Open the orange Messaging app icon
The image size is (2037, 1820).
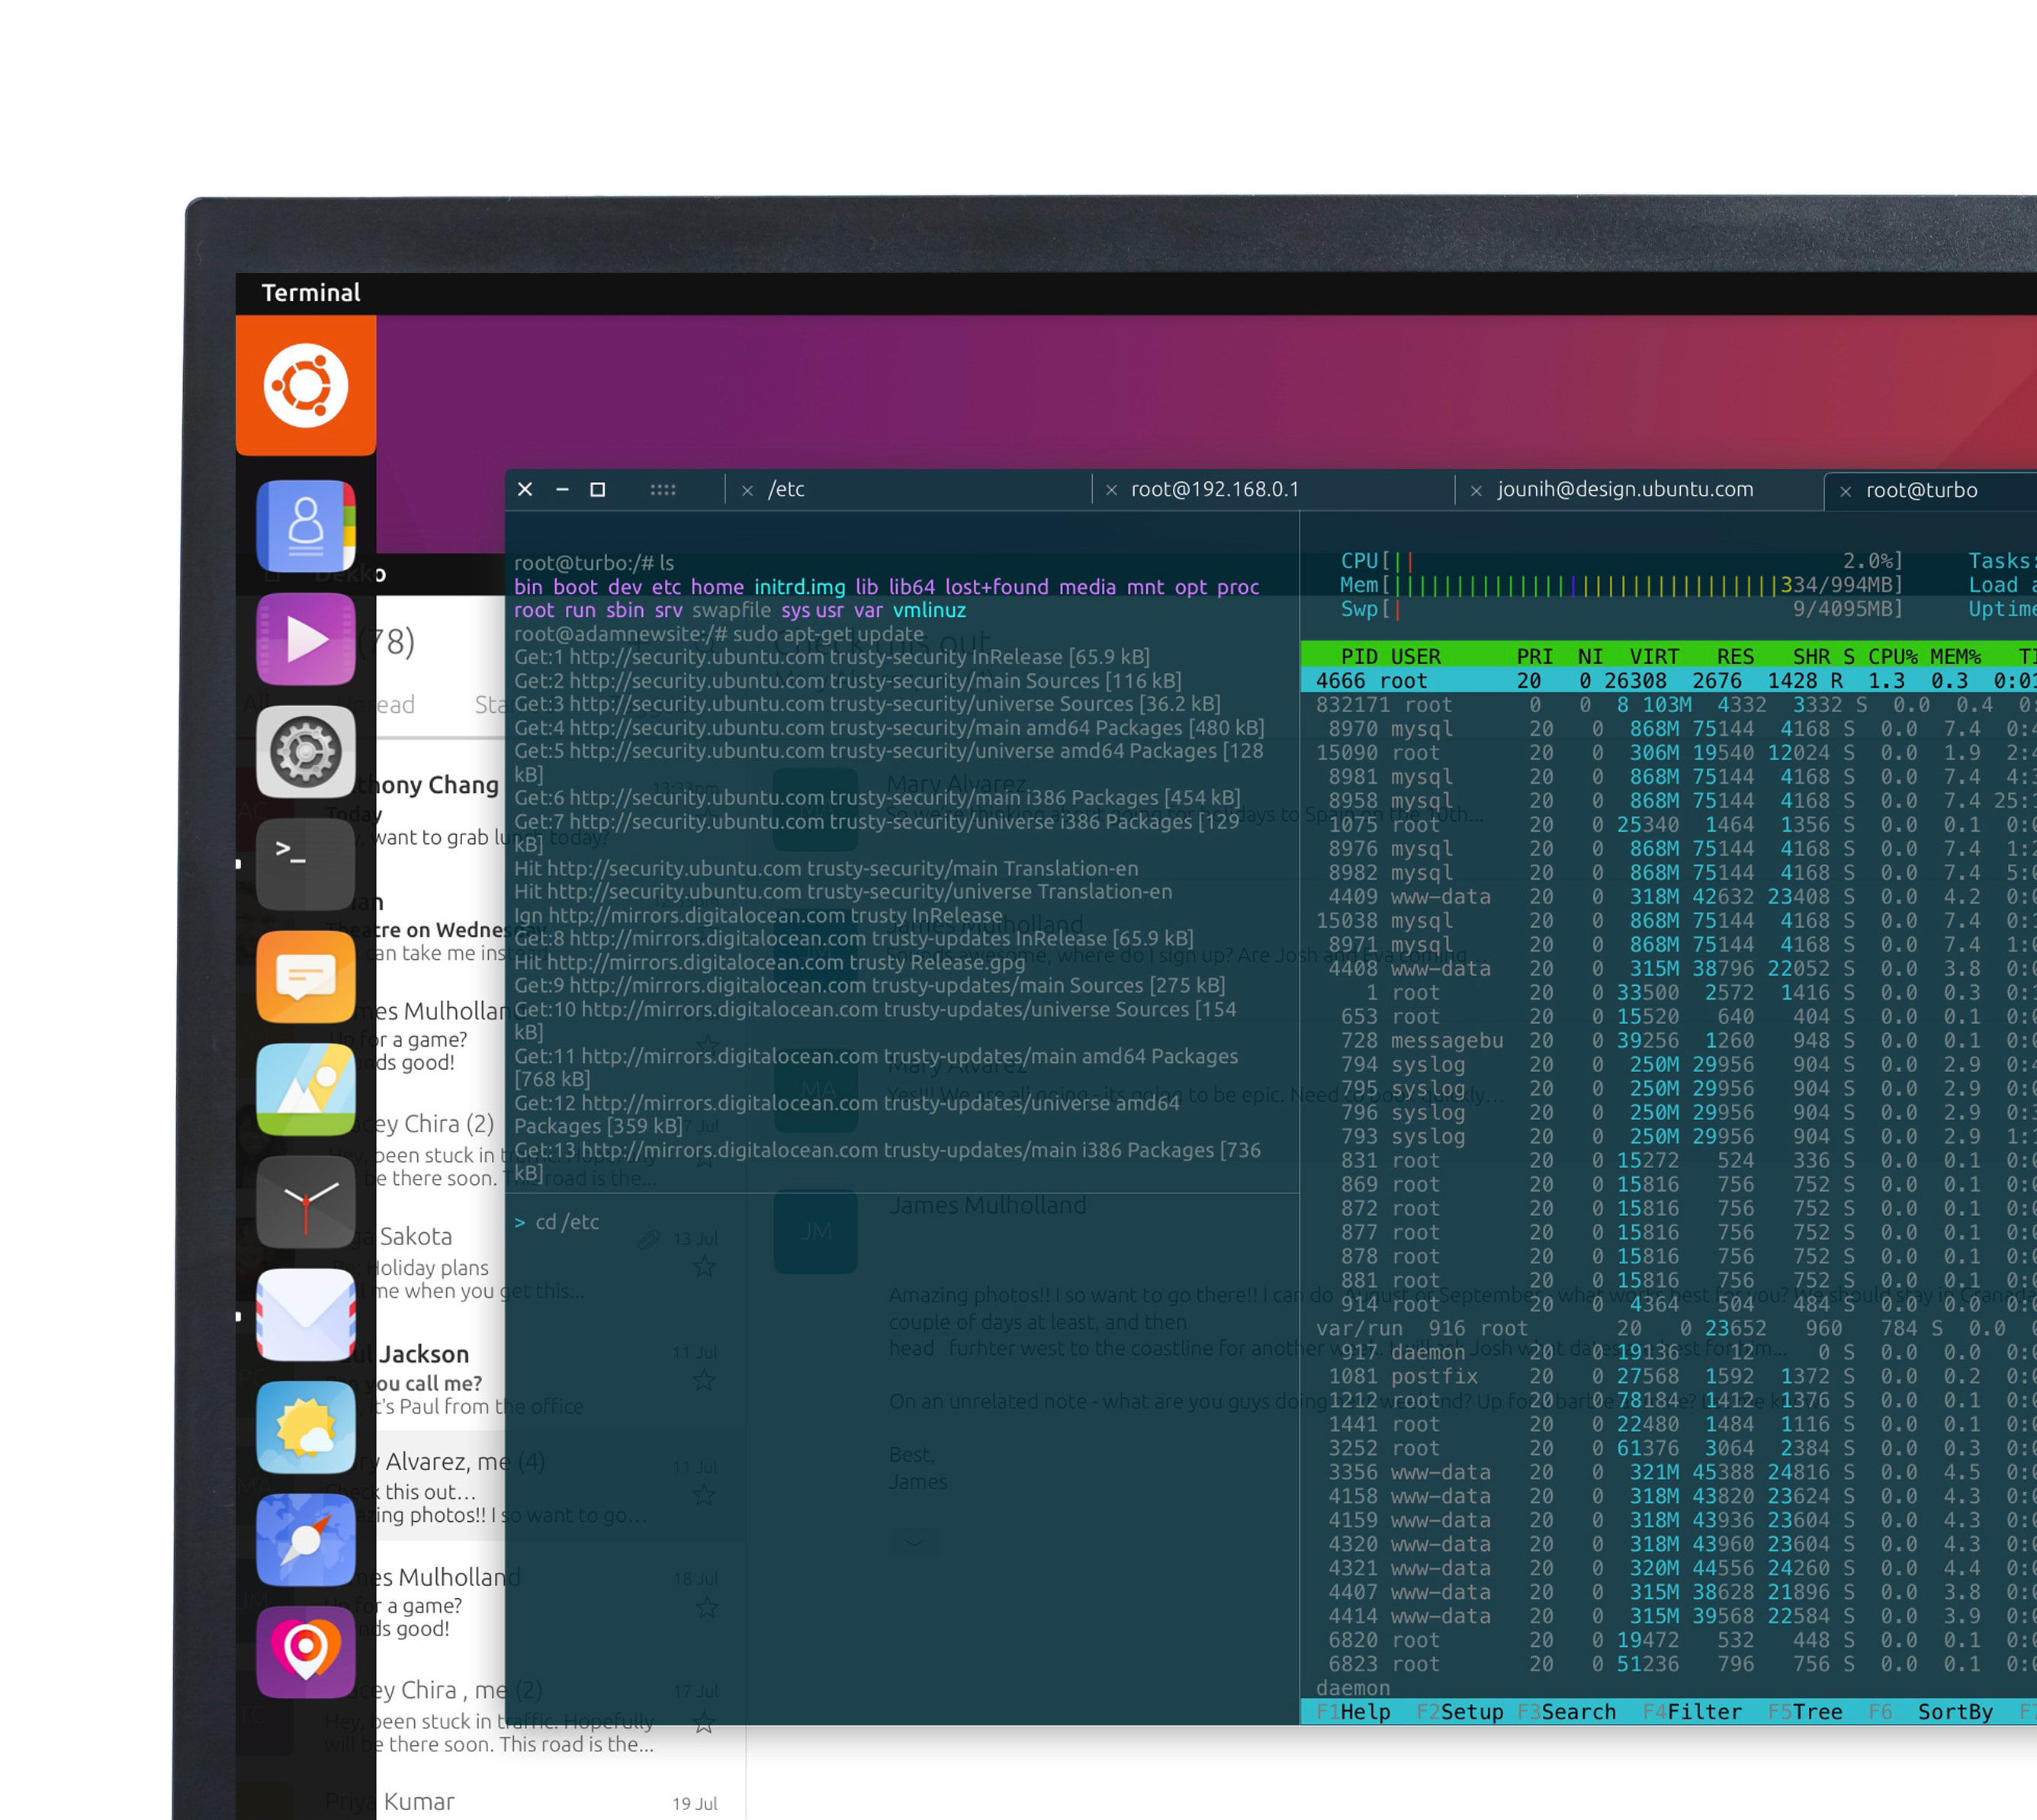tap(305, 977)
